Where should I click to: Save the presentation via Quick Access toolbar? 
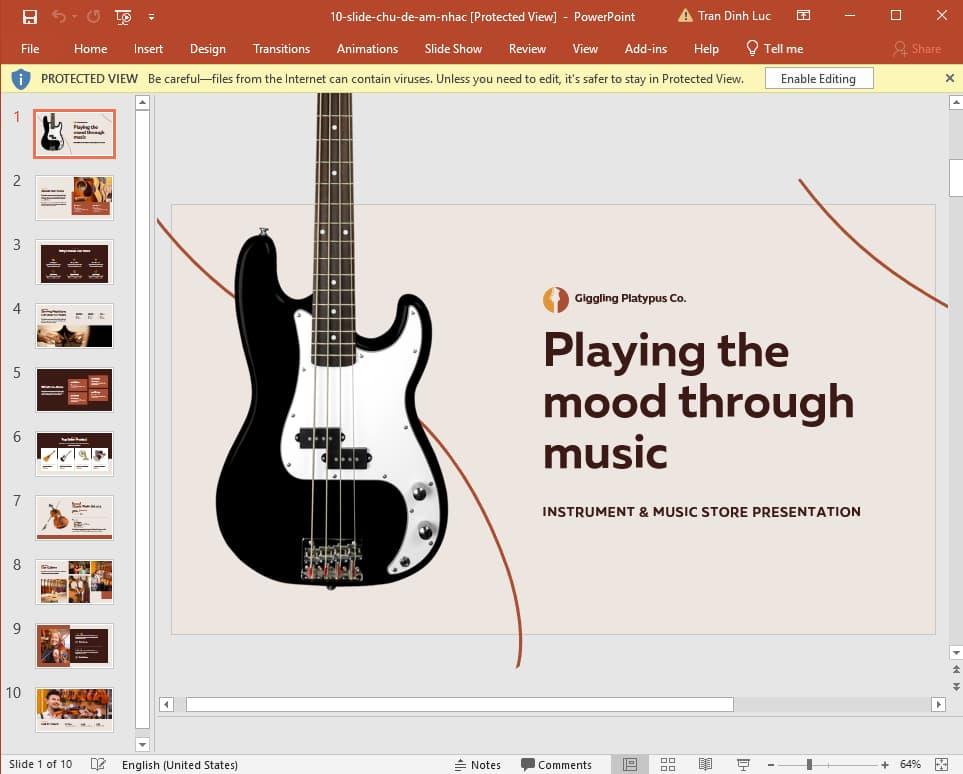click(x=29, y=17)
